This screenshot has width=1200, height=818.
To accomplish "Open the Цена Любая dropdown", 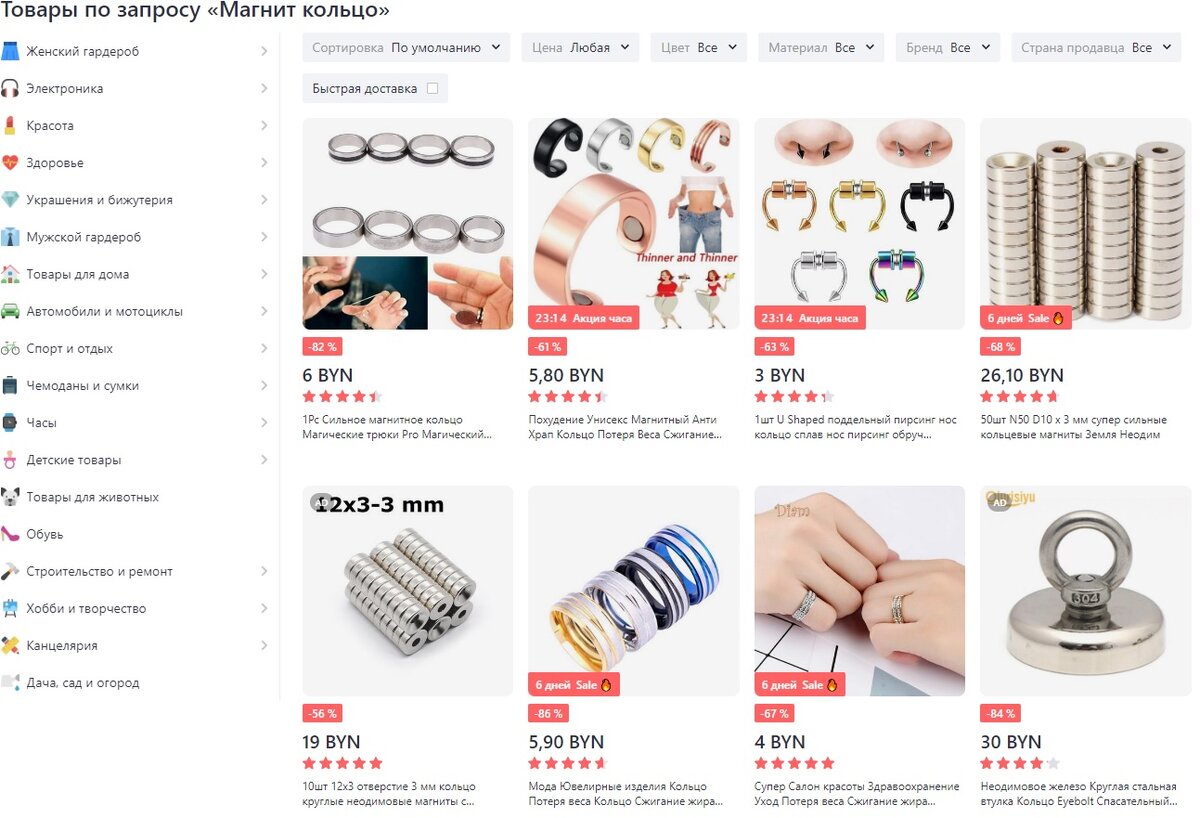I will tap(580, 47).
